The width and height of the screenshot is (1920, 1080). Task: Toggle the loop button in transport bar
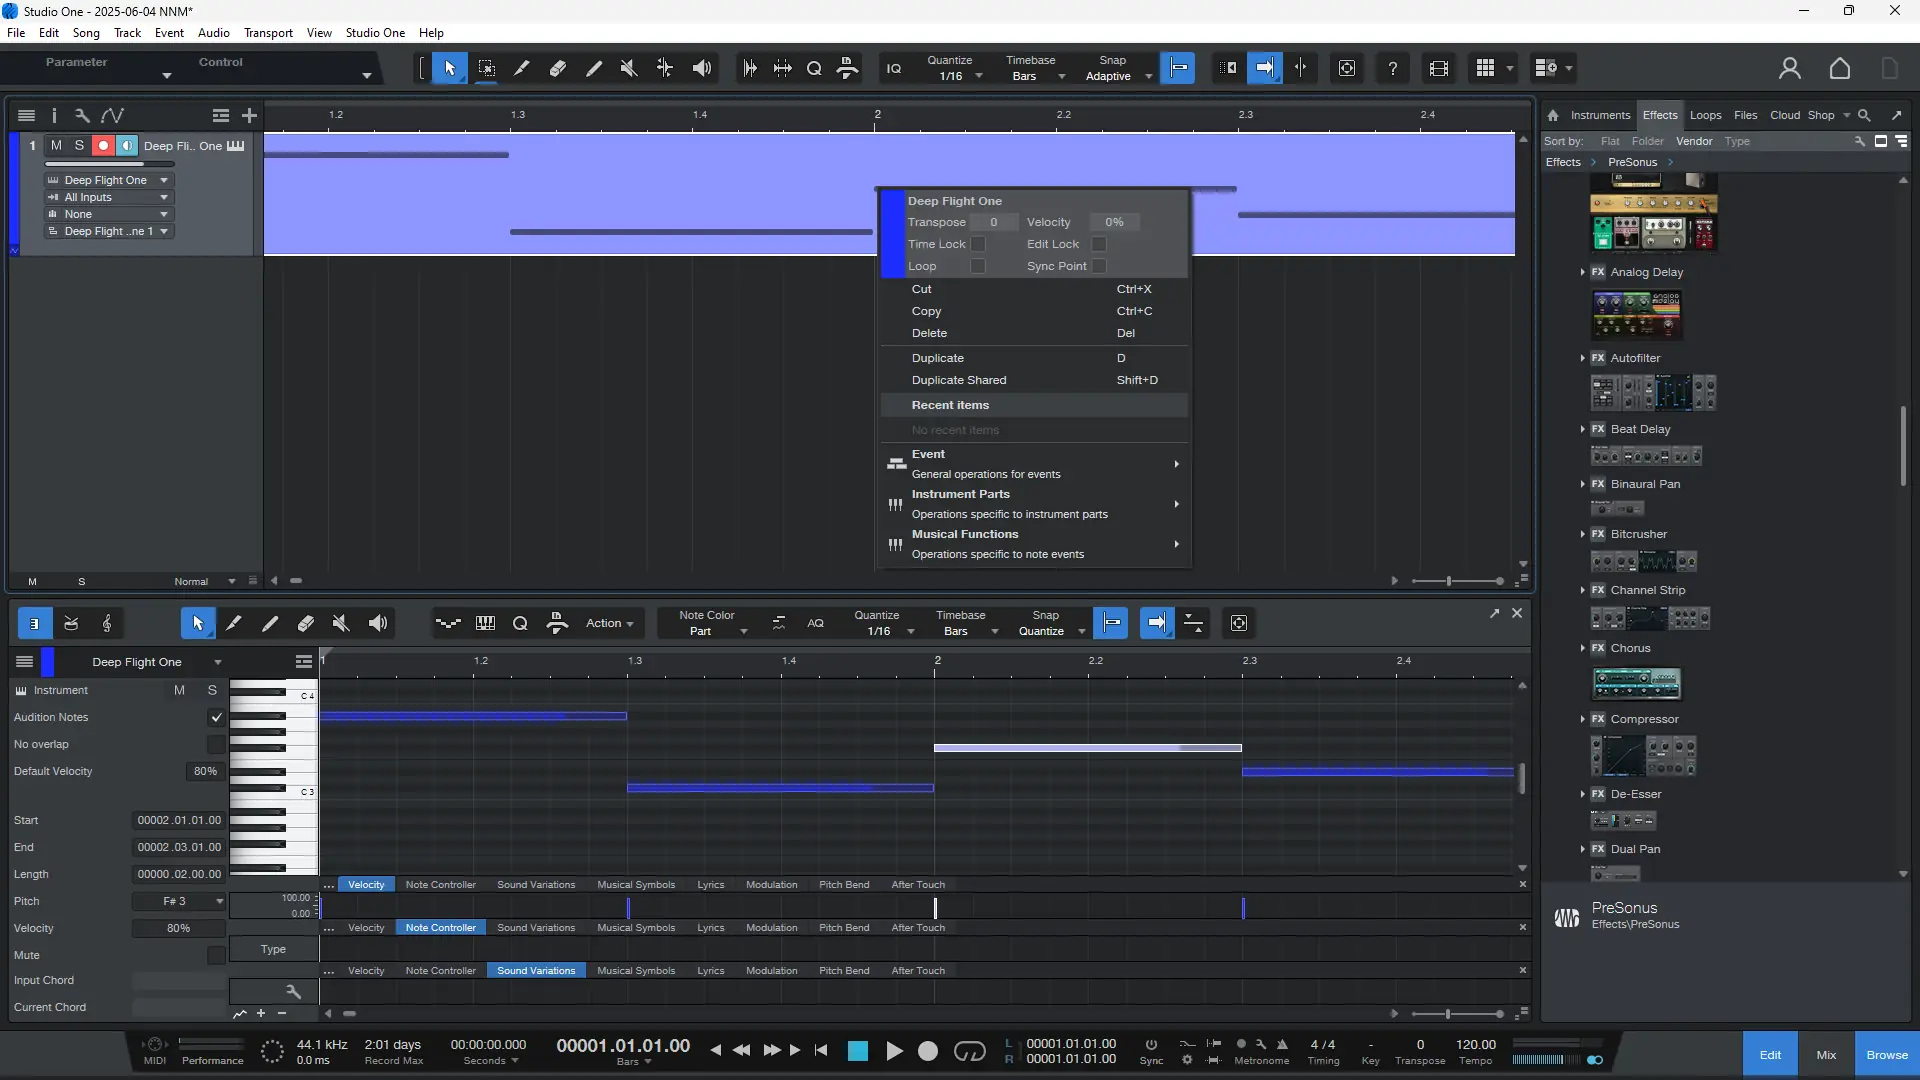tap(969, 1051)
